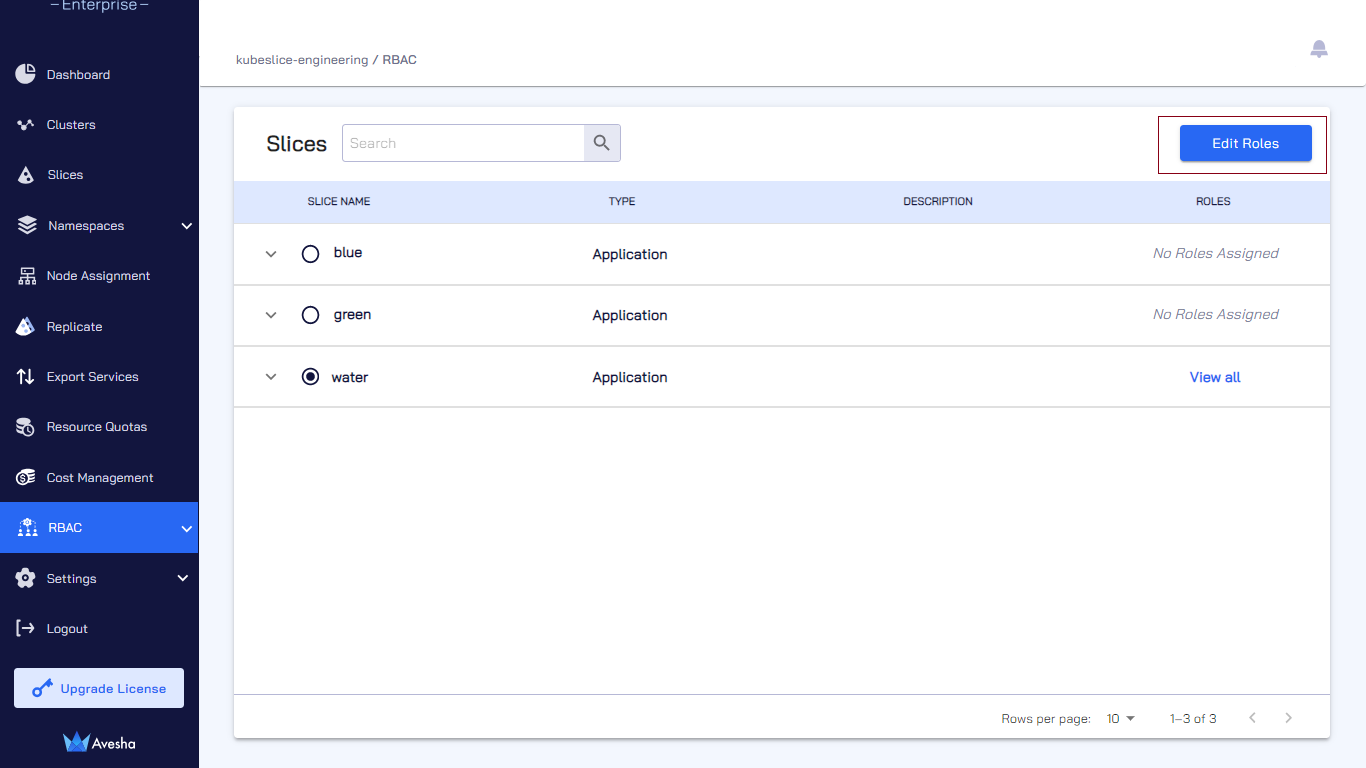
Task: Open View all roles link for water
Action: coord(1215,377)
